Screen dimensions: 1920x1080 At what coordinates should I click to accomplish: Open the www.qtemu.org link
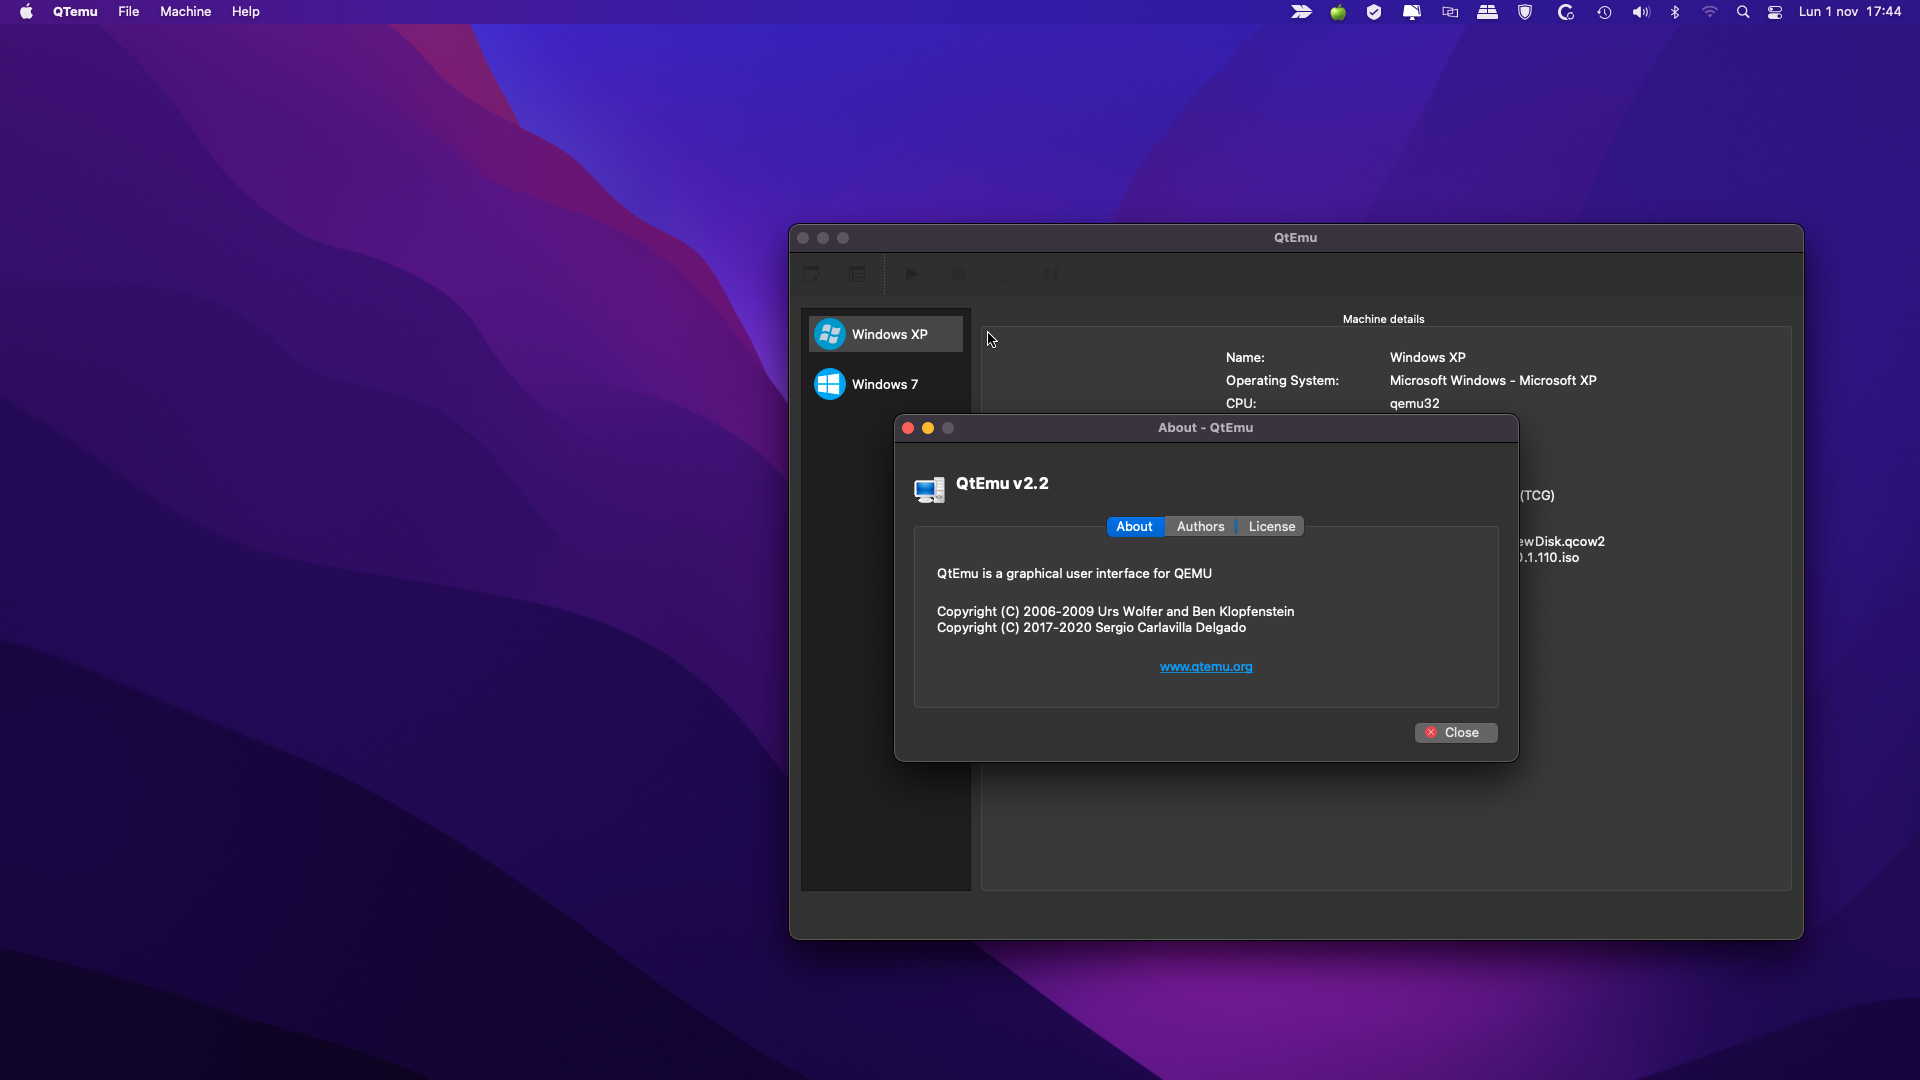point(1206,667)
